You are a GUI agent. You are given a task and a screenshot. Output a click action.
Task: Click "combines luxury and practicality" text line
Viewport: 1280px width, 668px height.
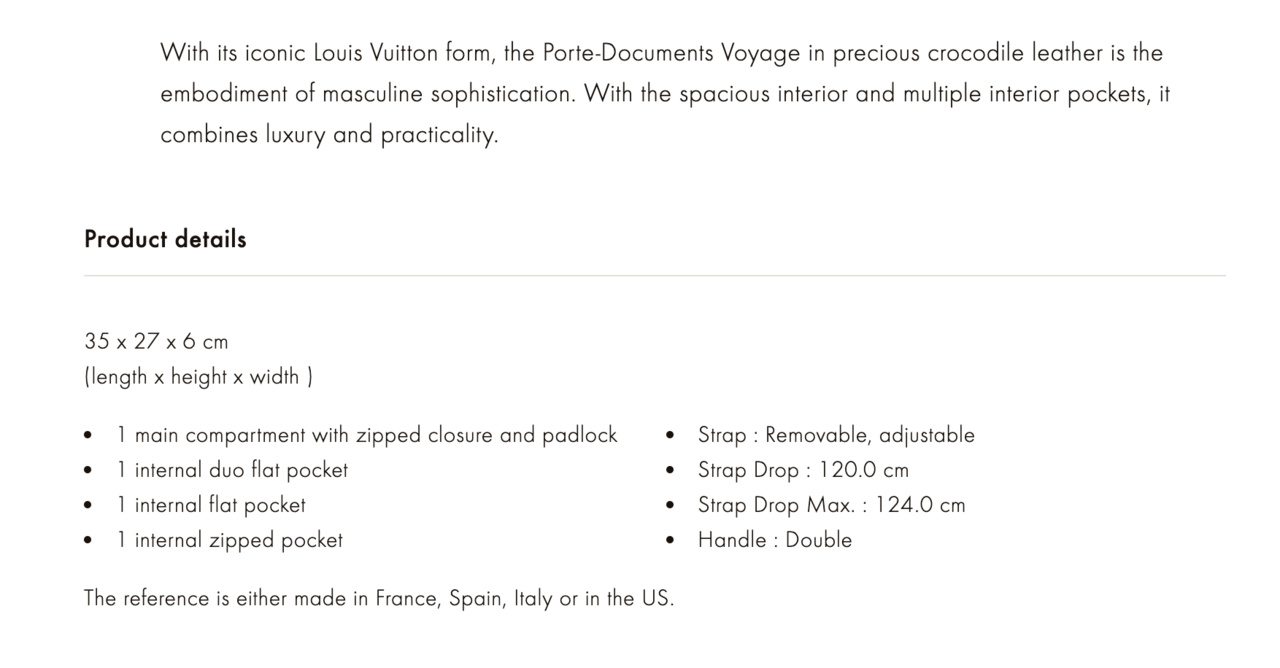tap(329, 134)
